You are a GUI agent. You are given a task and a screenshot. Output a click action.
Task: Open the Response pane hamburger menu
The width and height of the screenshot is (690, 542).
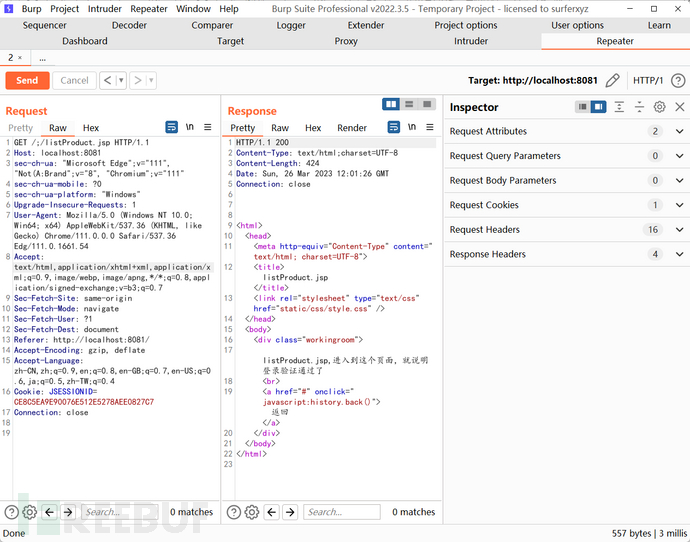tap(430, 127)
